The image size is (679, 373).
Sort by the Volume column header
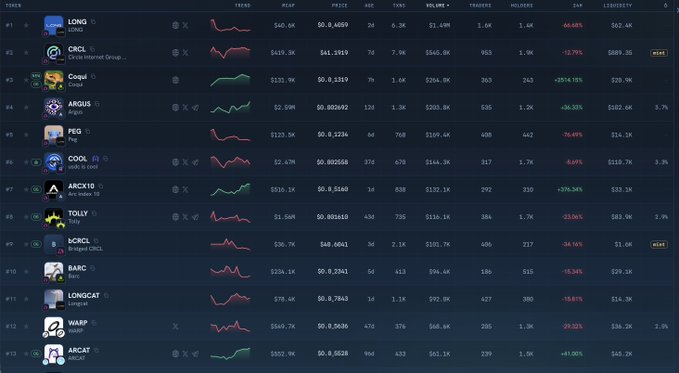437,6
